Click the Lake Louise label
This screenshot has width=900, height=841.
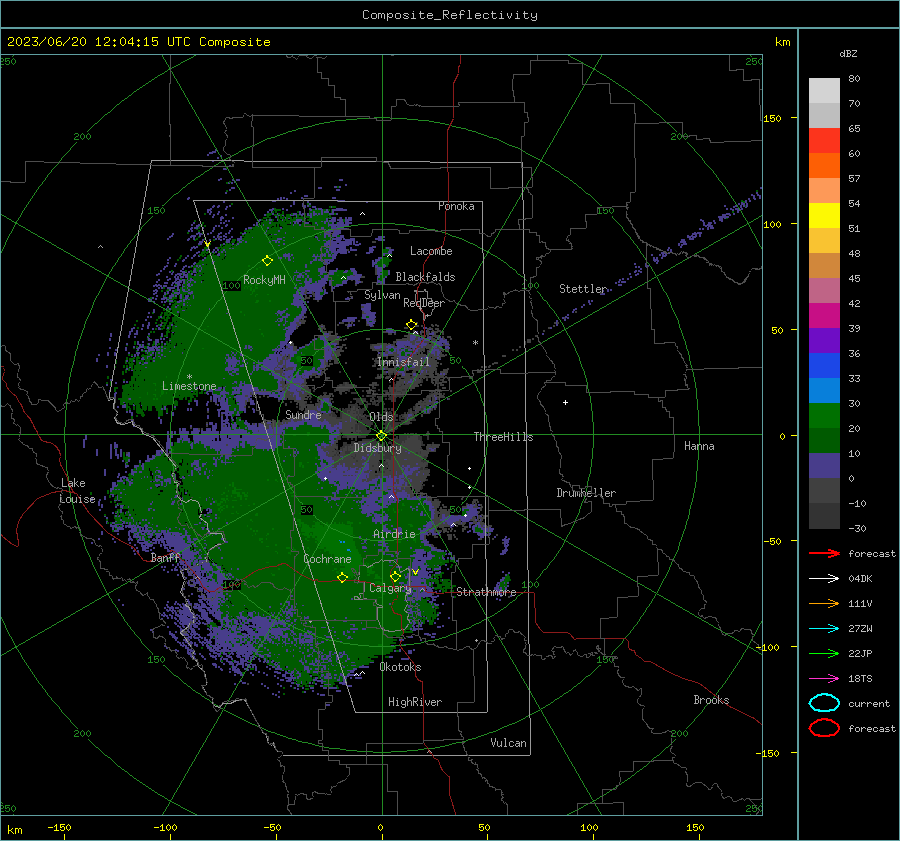(77, 491)
